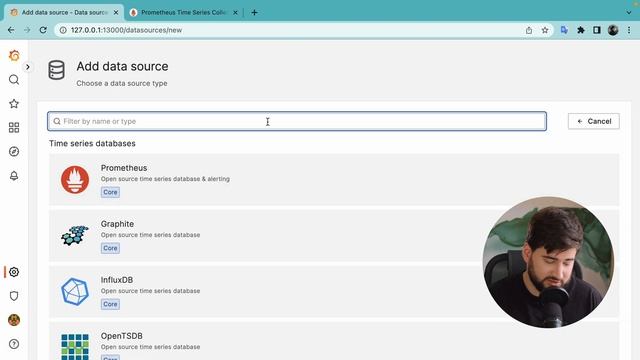640x360 pixels.
Task: Go forward in the browser
Action: (27, 30)
